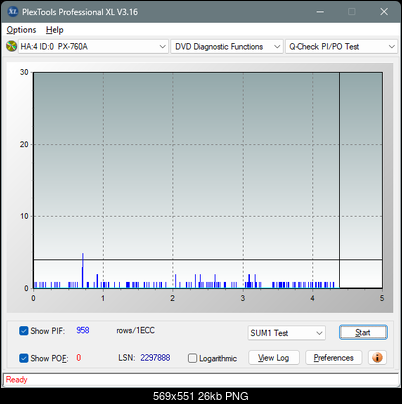Click the Ready status bar text
The height and width of the screenshot is (404, 402).
pyautogui.click(x=16, y=379)
